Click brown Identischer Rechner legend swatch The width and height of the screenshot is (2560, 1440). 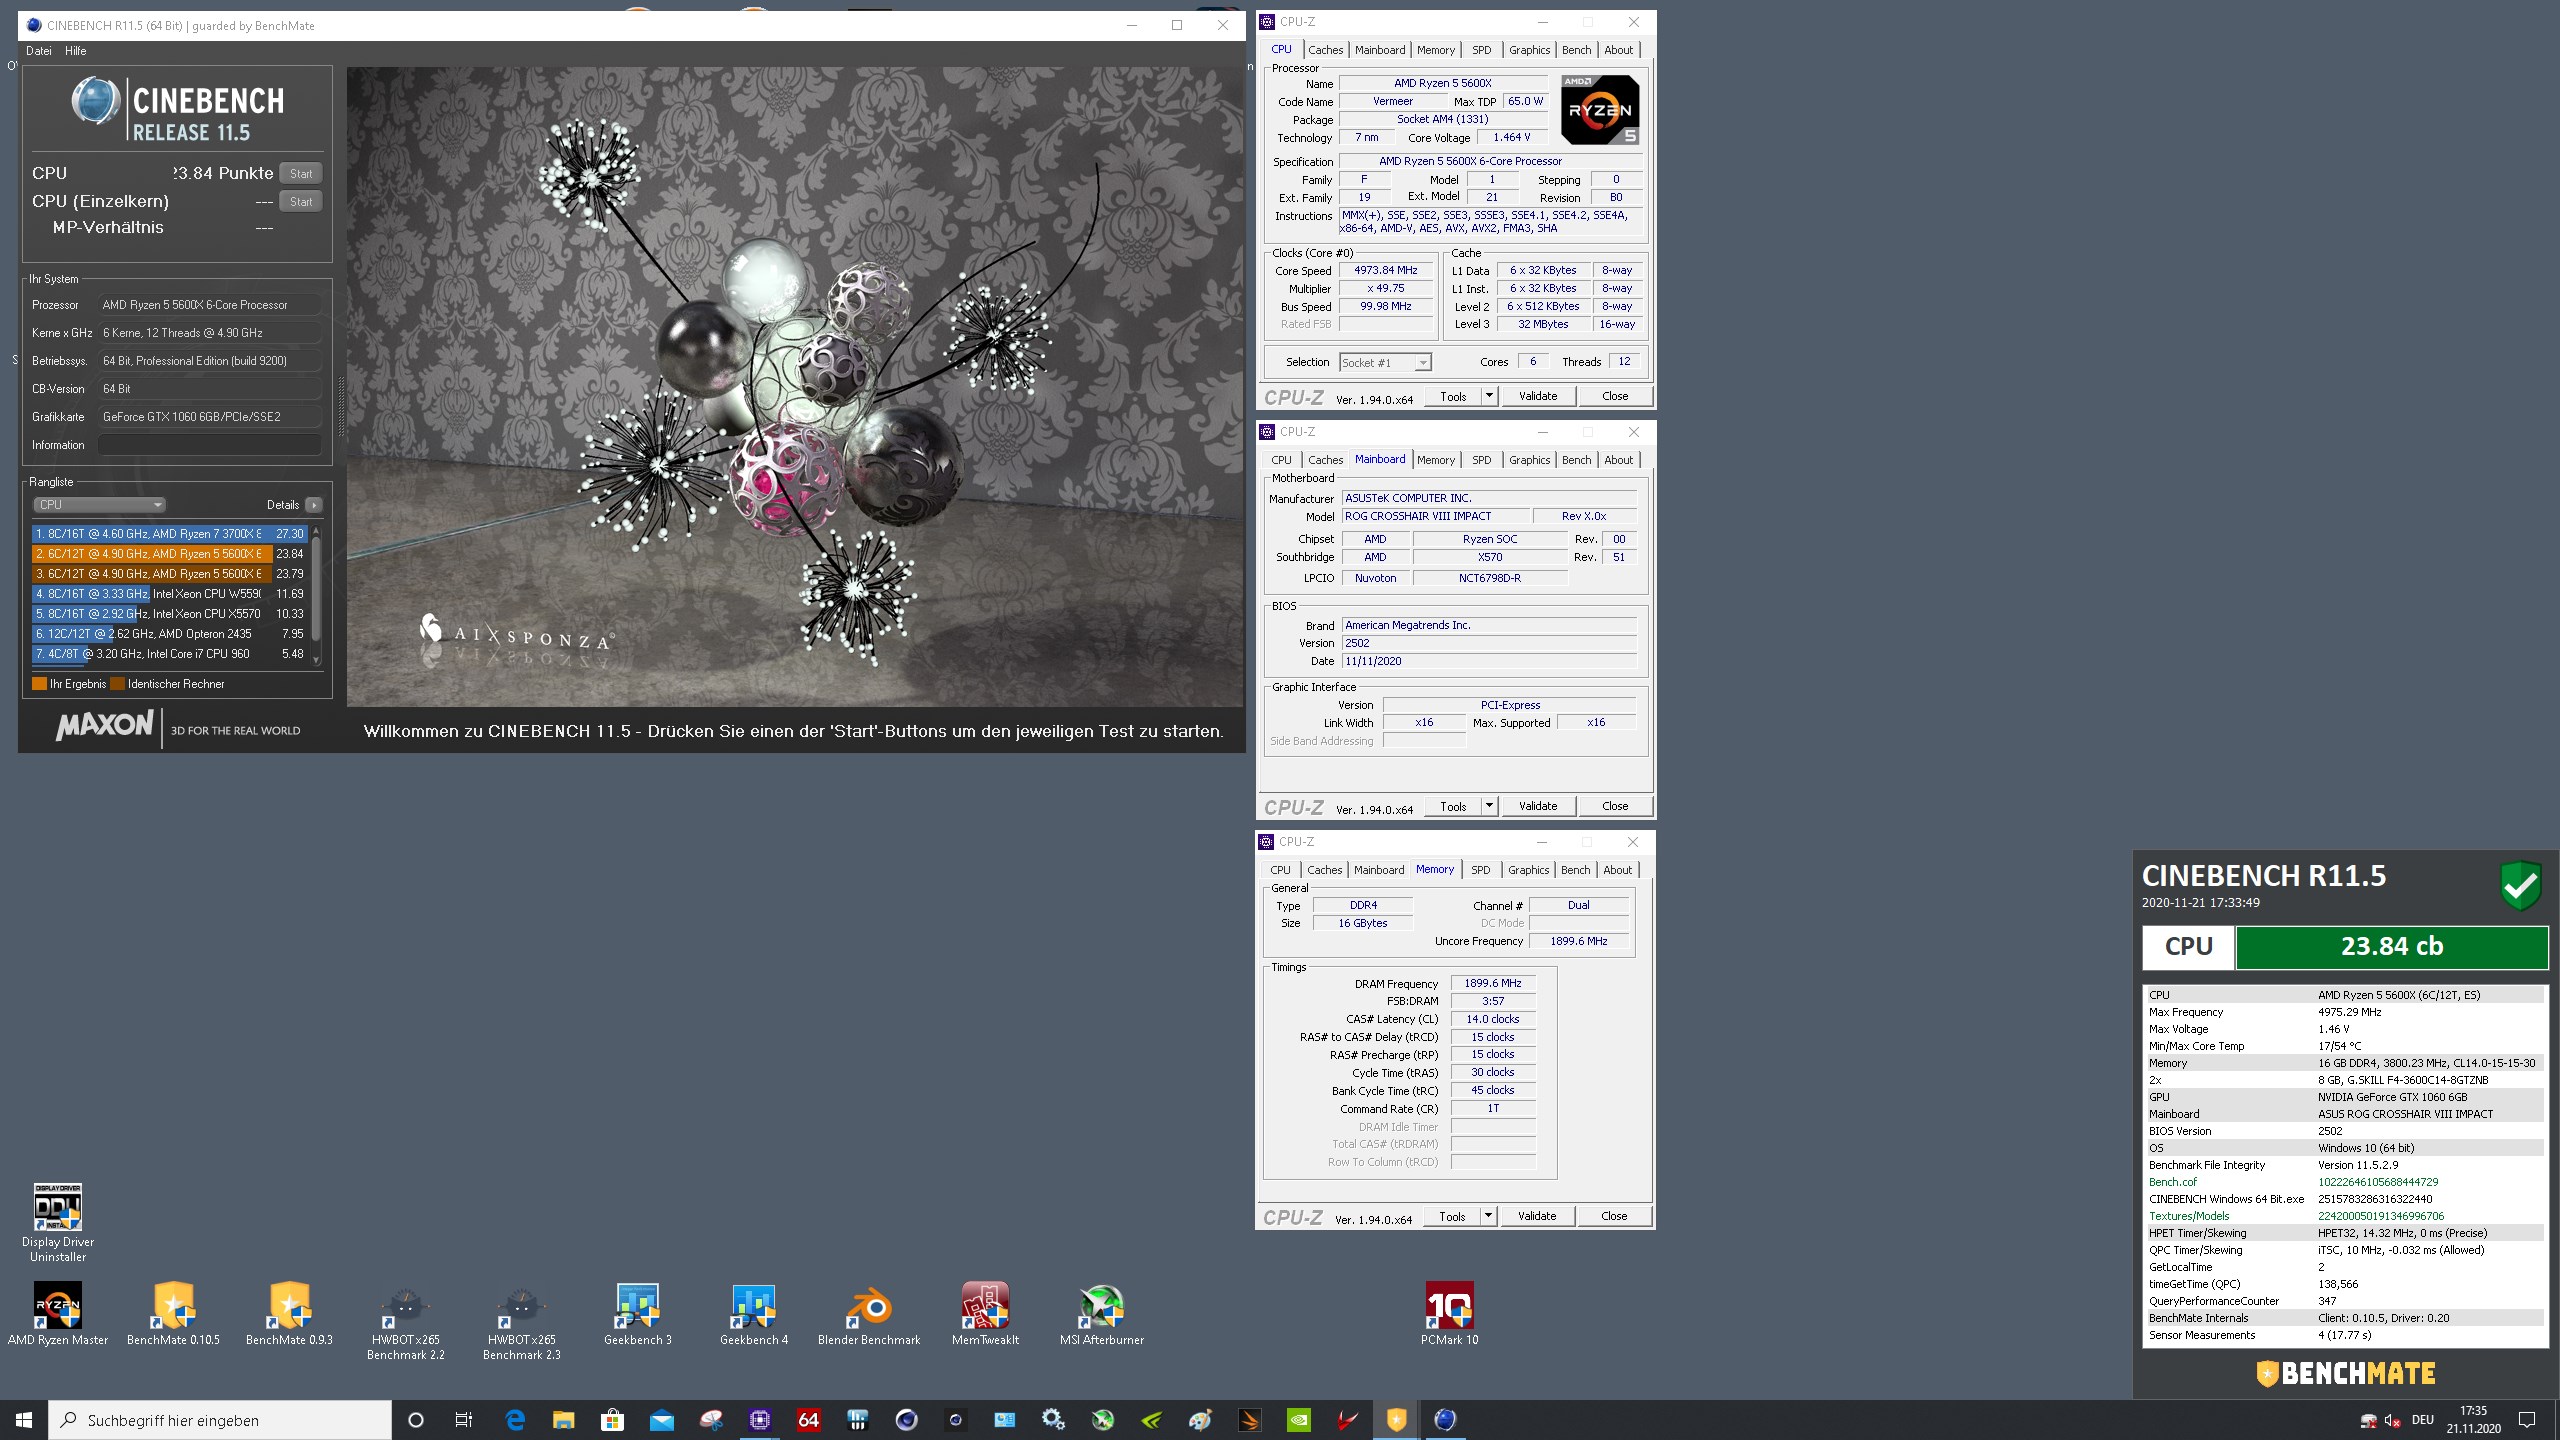(x=118, y=684)
